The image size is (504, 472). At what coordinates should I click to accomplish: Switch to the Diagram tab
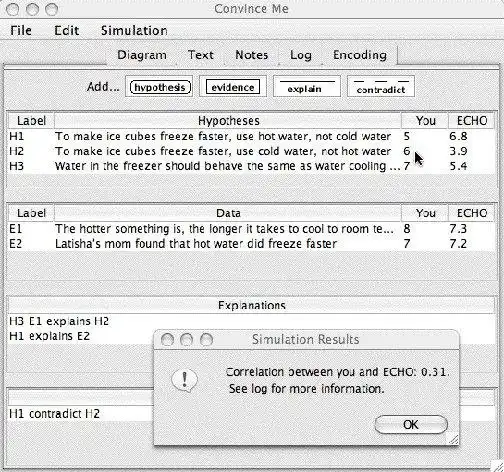coord(142,55)
